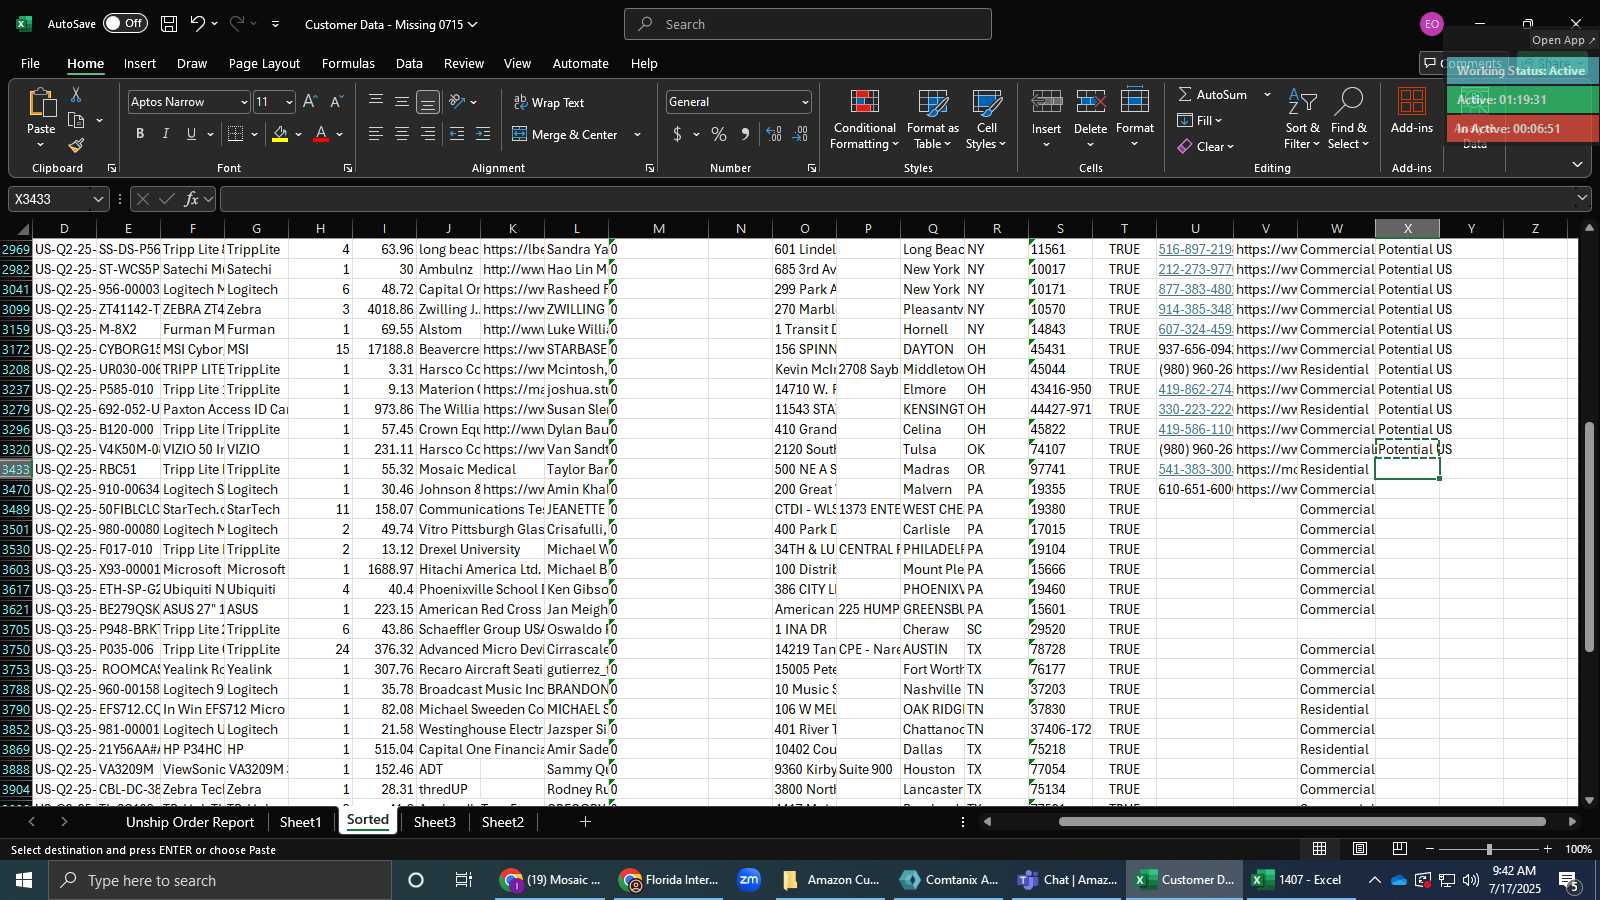This screenshot has height=900, width=1600.
Task: Toggle Wrap Text
Action: coord(549,103)
